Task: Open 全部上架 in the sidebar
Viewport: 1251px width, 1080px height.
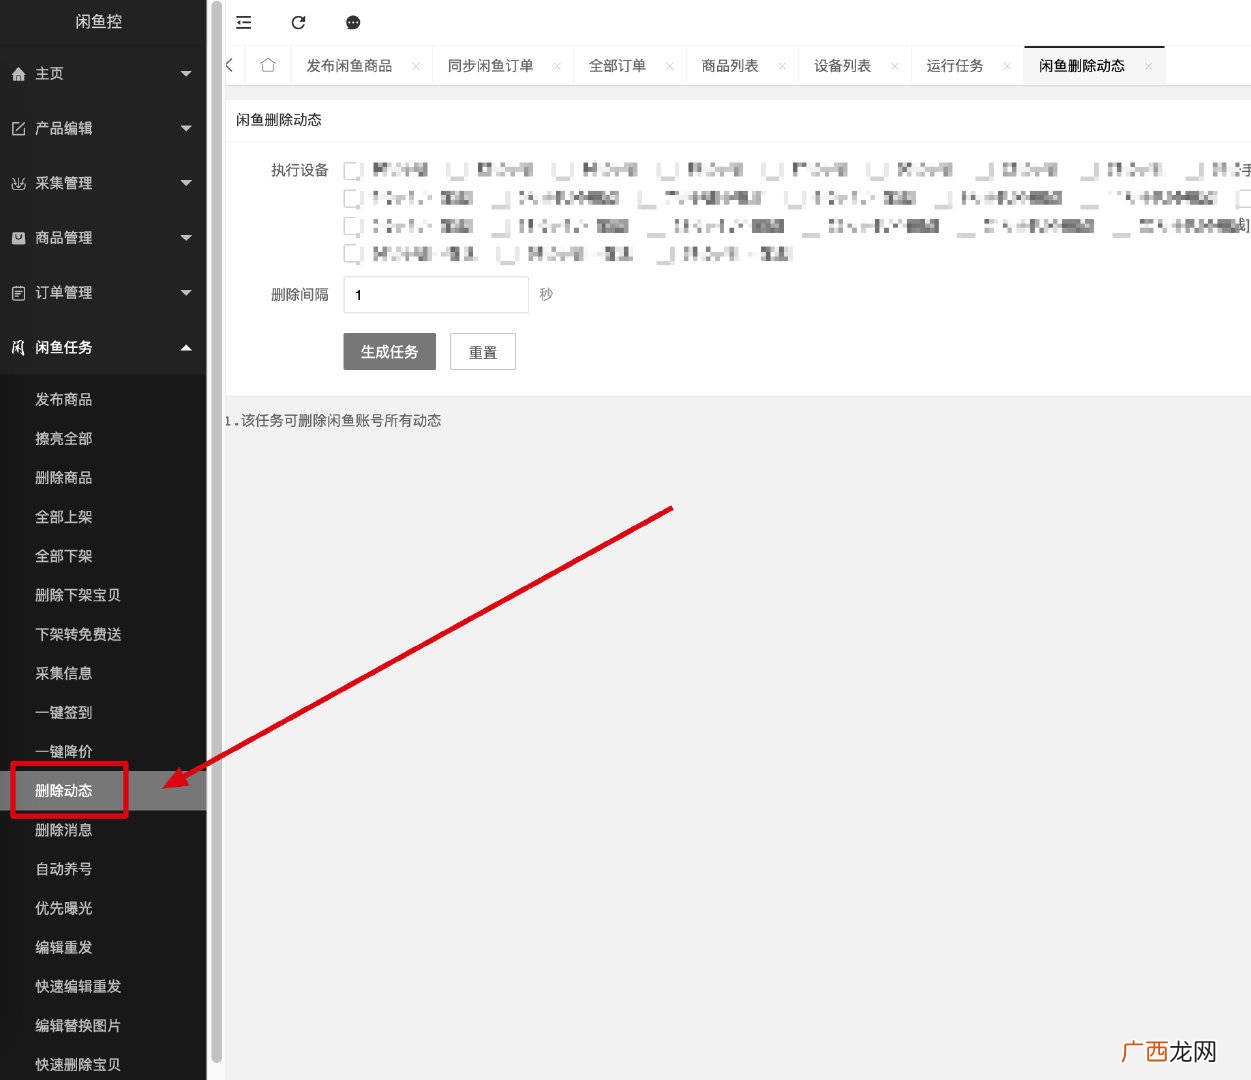Action: (x=64, y=517)
